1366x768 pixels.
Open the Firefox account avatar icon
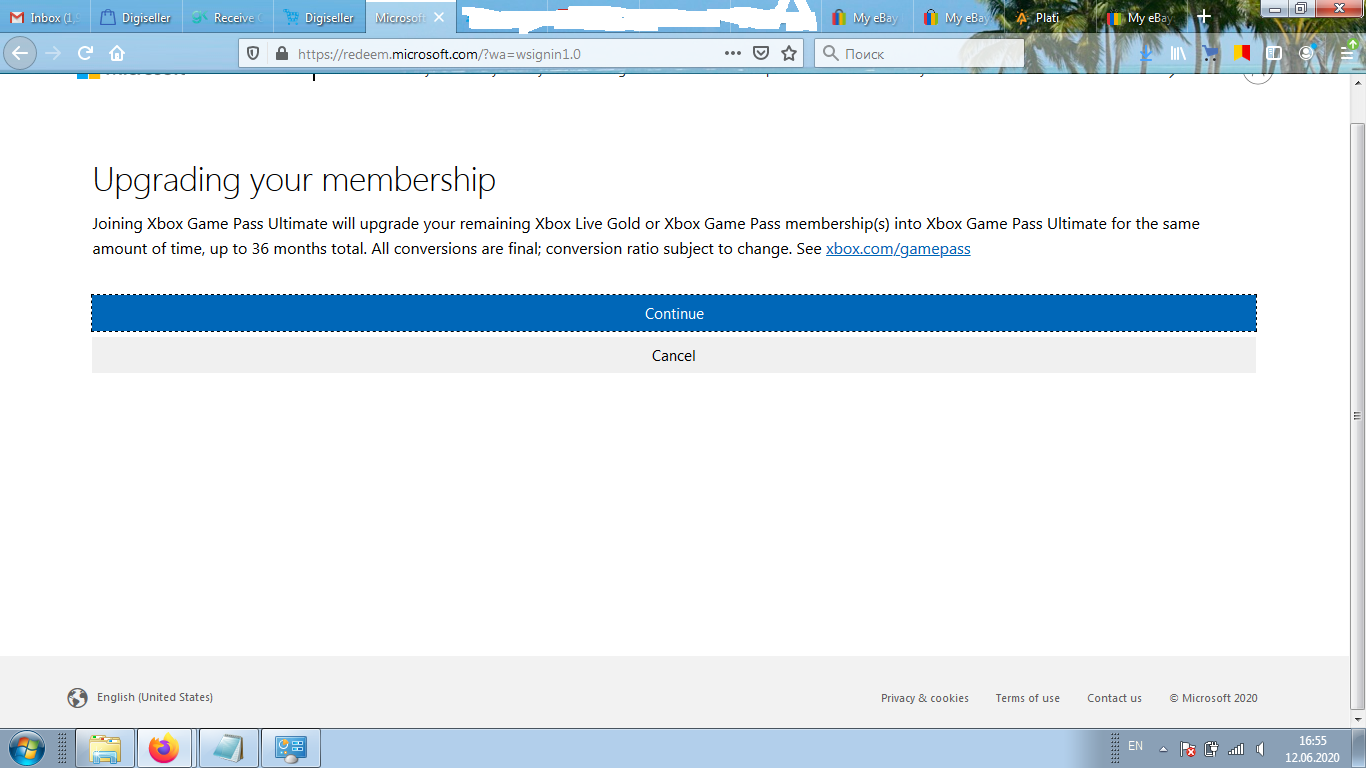(1306, 53)
